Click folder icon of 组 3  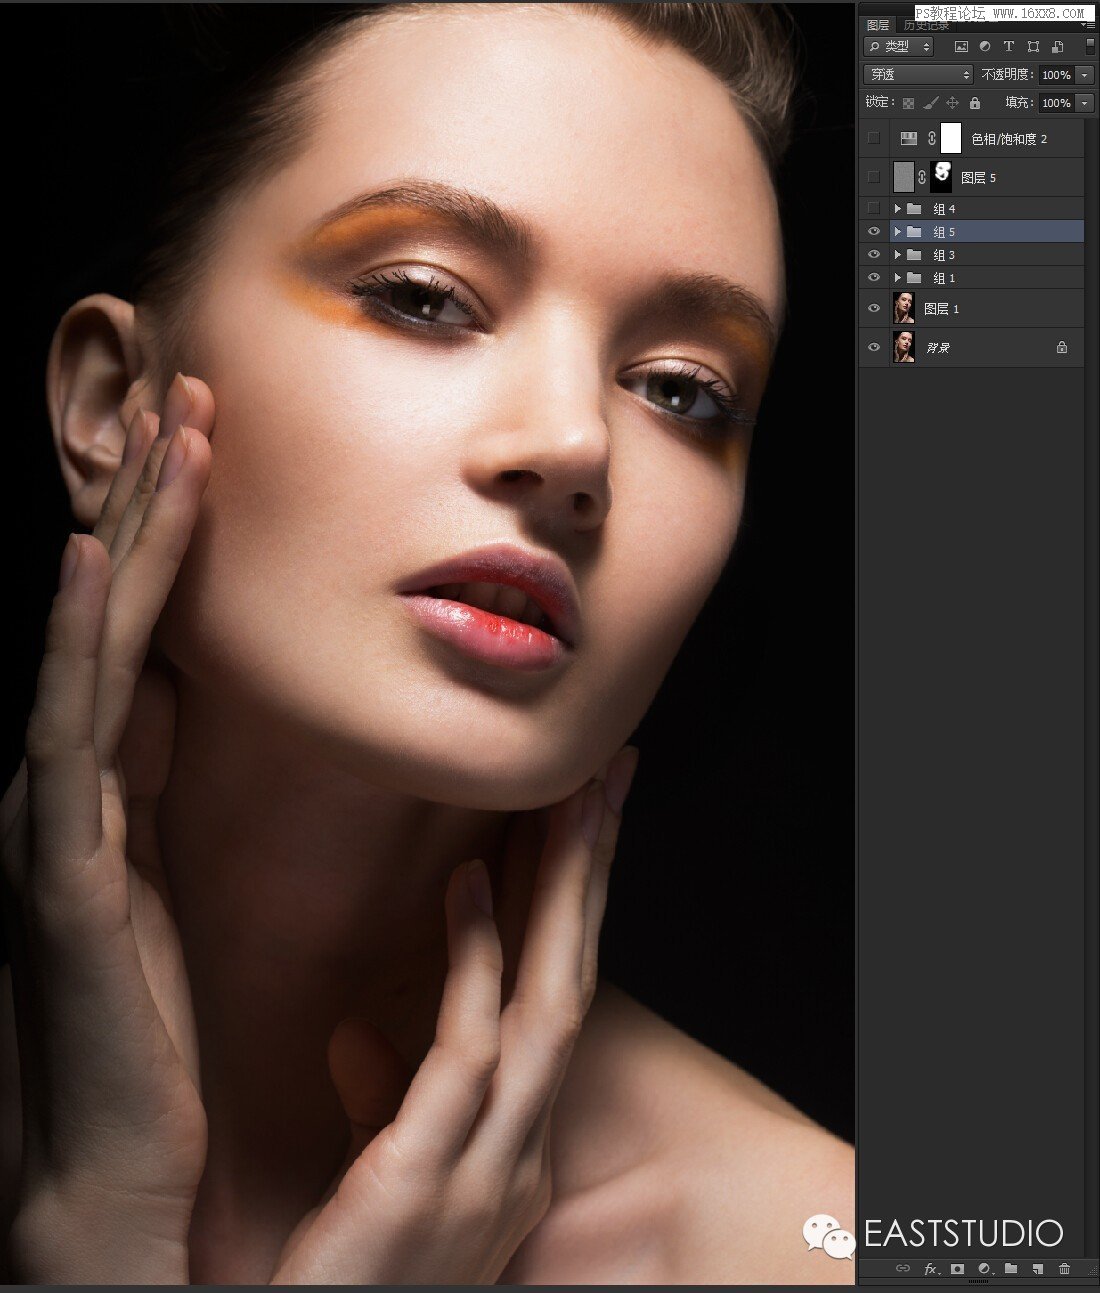914,255
